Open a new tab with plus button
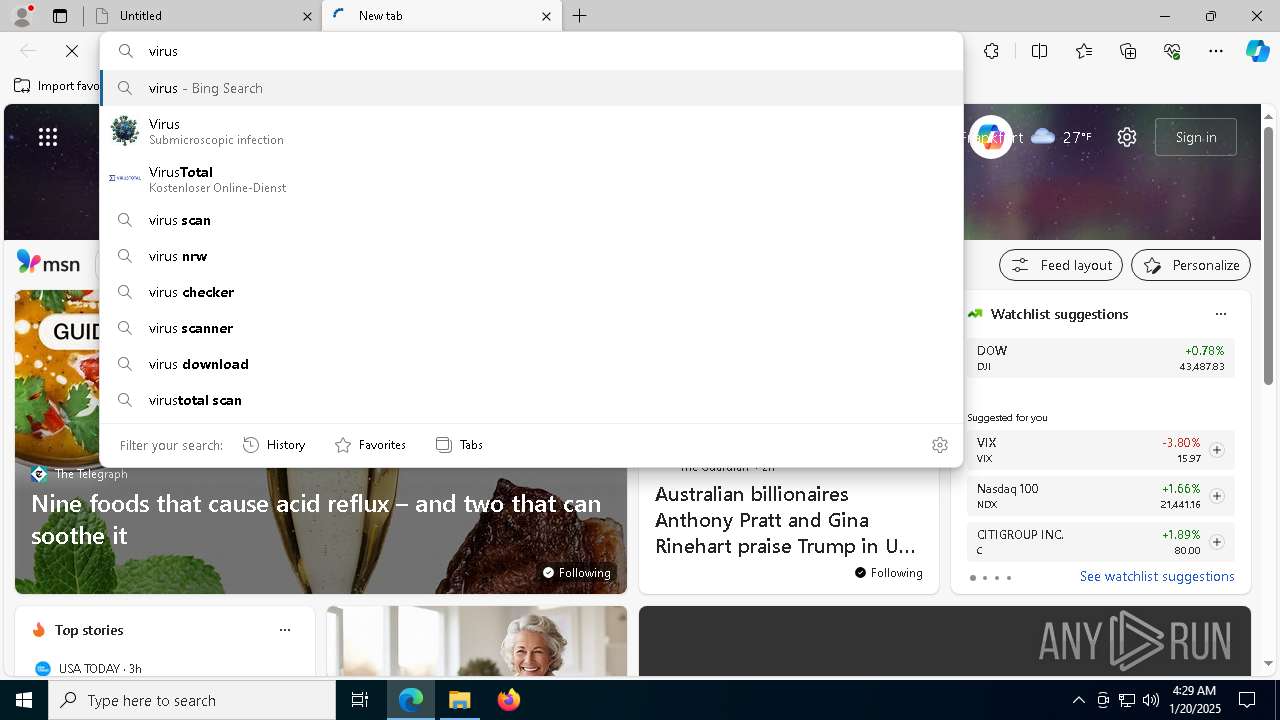 (580, 16)
